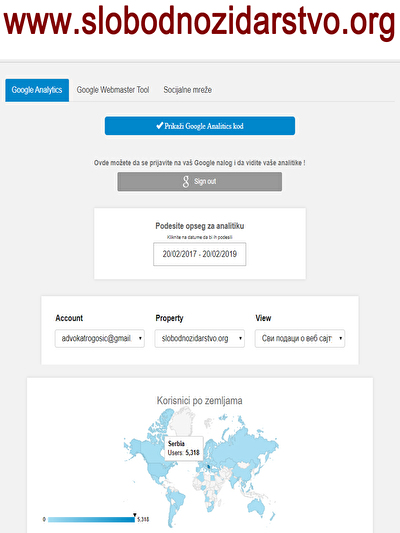
Task: Switch to Google Webmaster Tool tab
Action: 113,90
